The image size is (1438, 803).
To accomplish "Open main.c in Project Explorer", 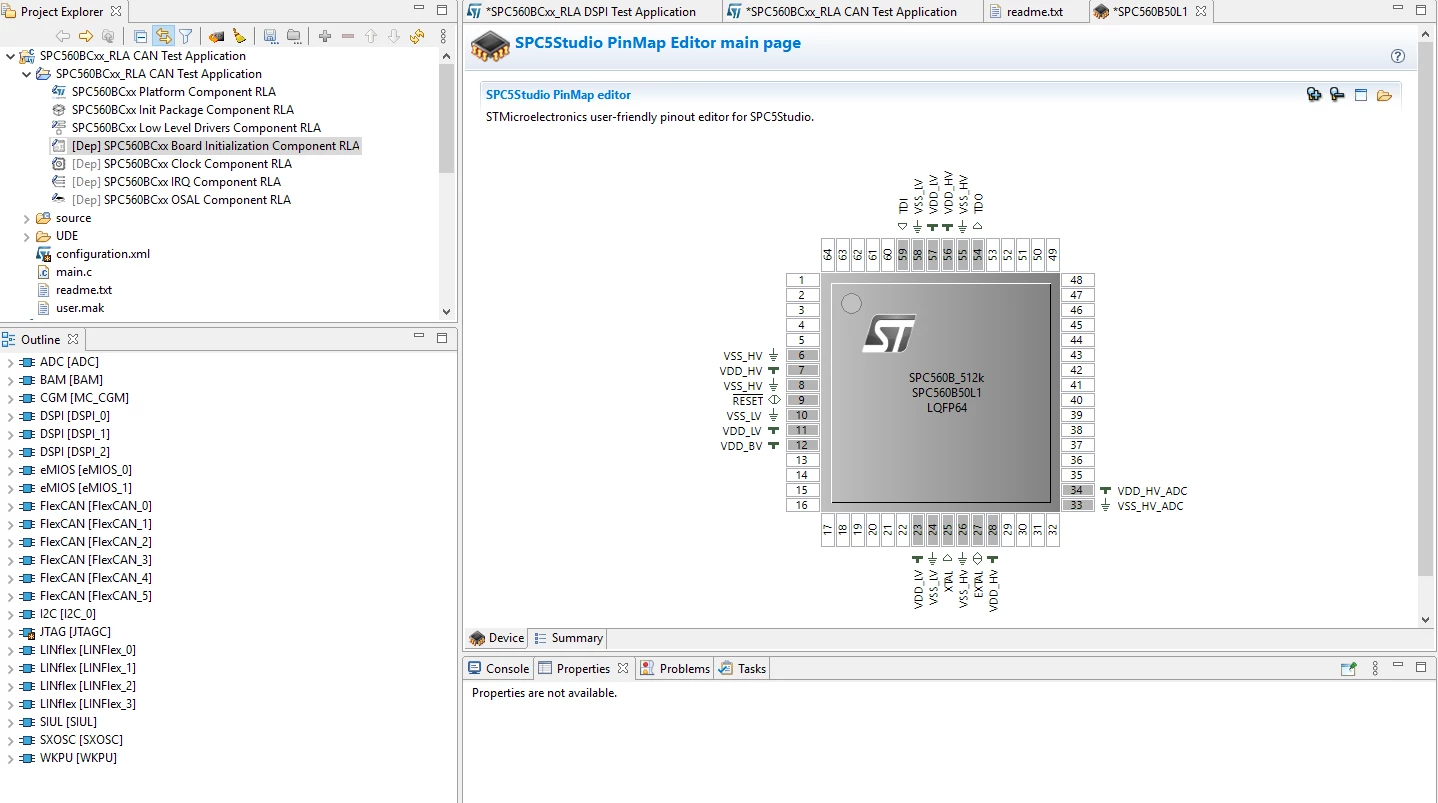I will tap(74, 272).
